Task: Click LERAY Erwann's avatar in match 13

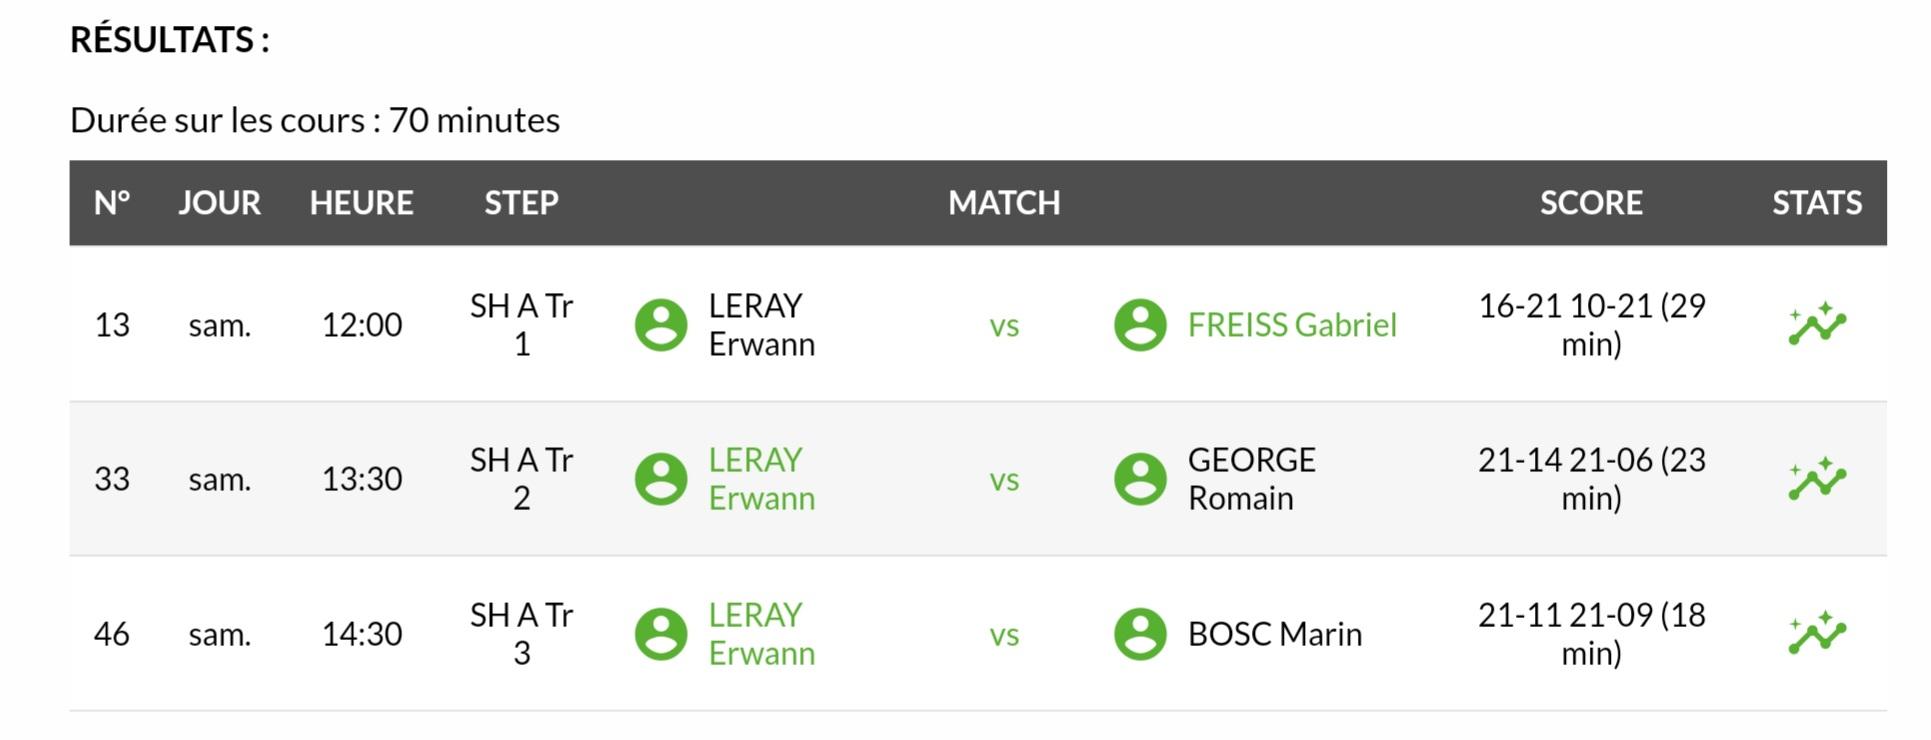Action: click(661, 325)
